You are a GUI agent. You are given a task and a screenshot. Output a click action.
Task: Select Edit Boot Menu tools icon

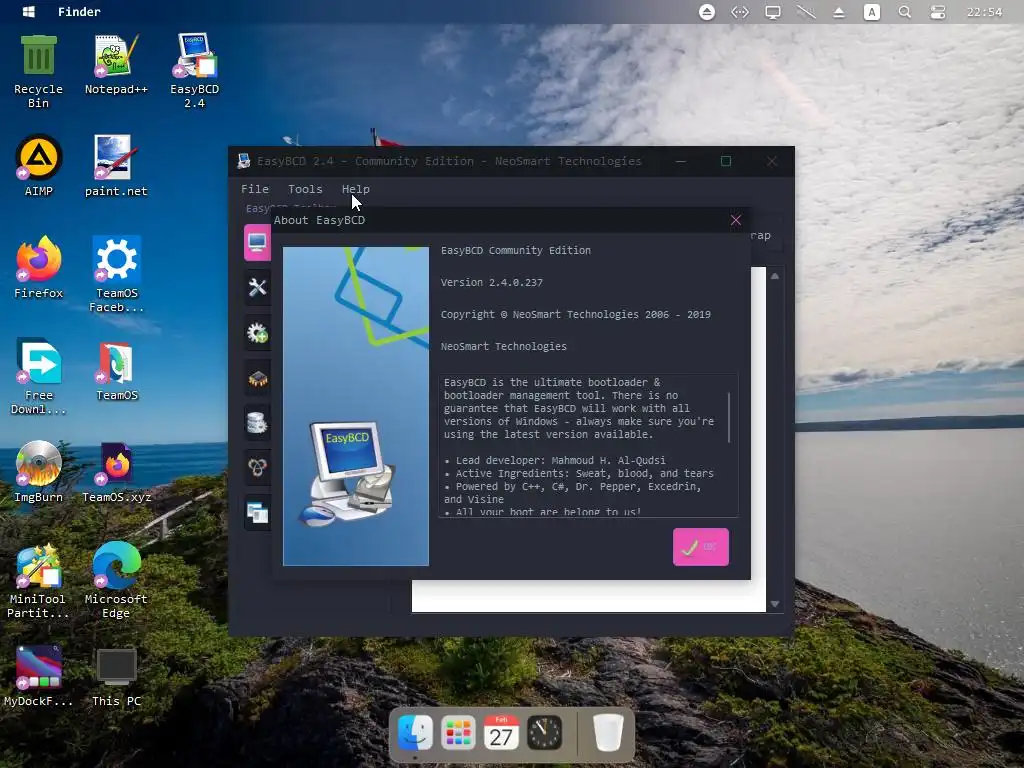[257, 287]
